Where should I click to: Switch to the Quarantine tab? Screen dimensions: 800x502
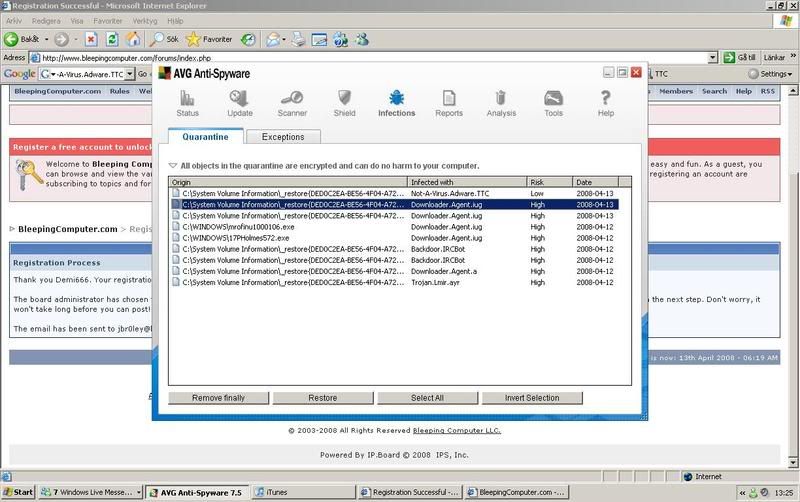tap(205, 137)
